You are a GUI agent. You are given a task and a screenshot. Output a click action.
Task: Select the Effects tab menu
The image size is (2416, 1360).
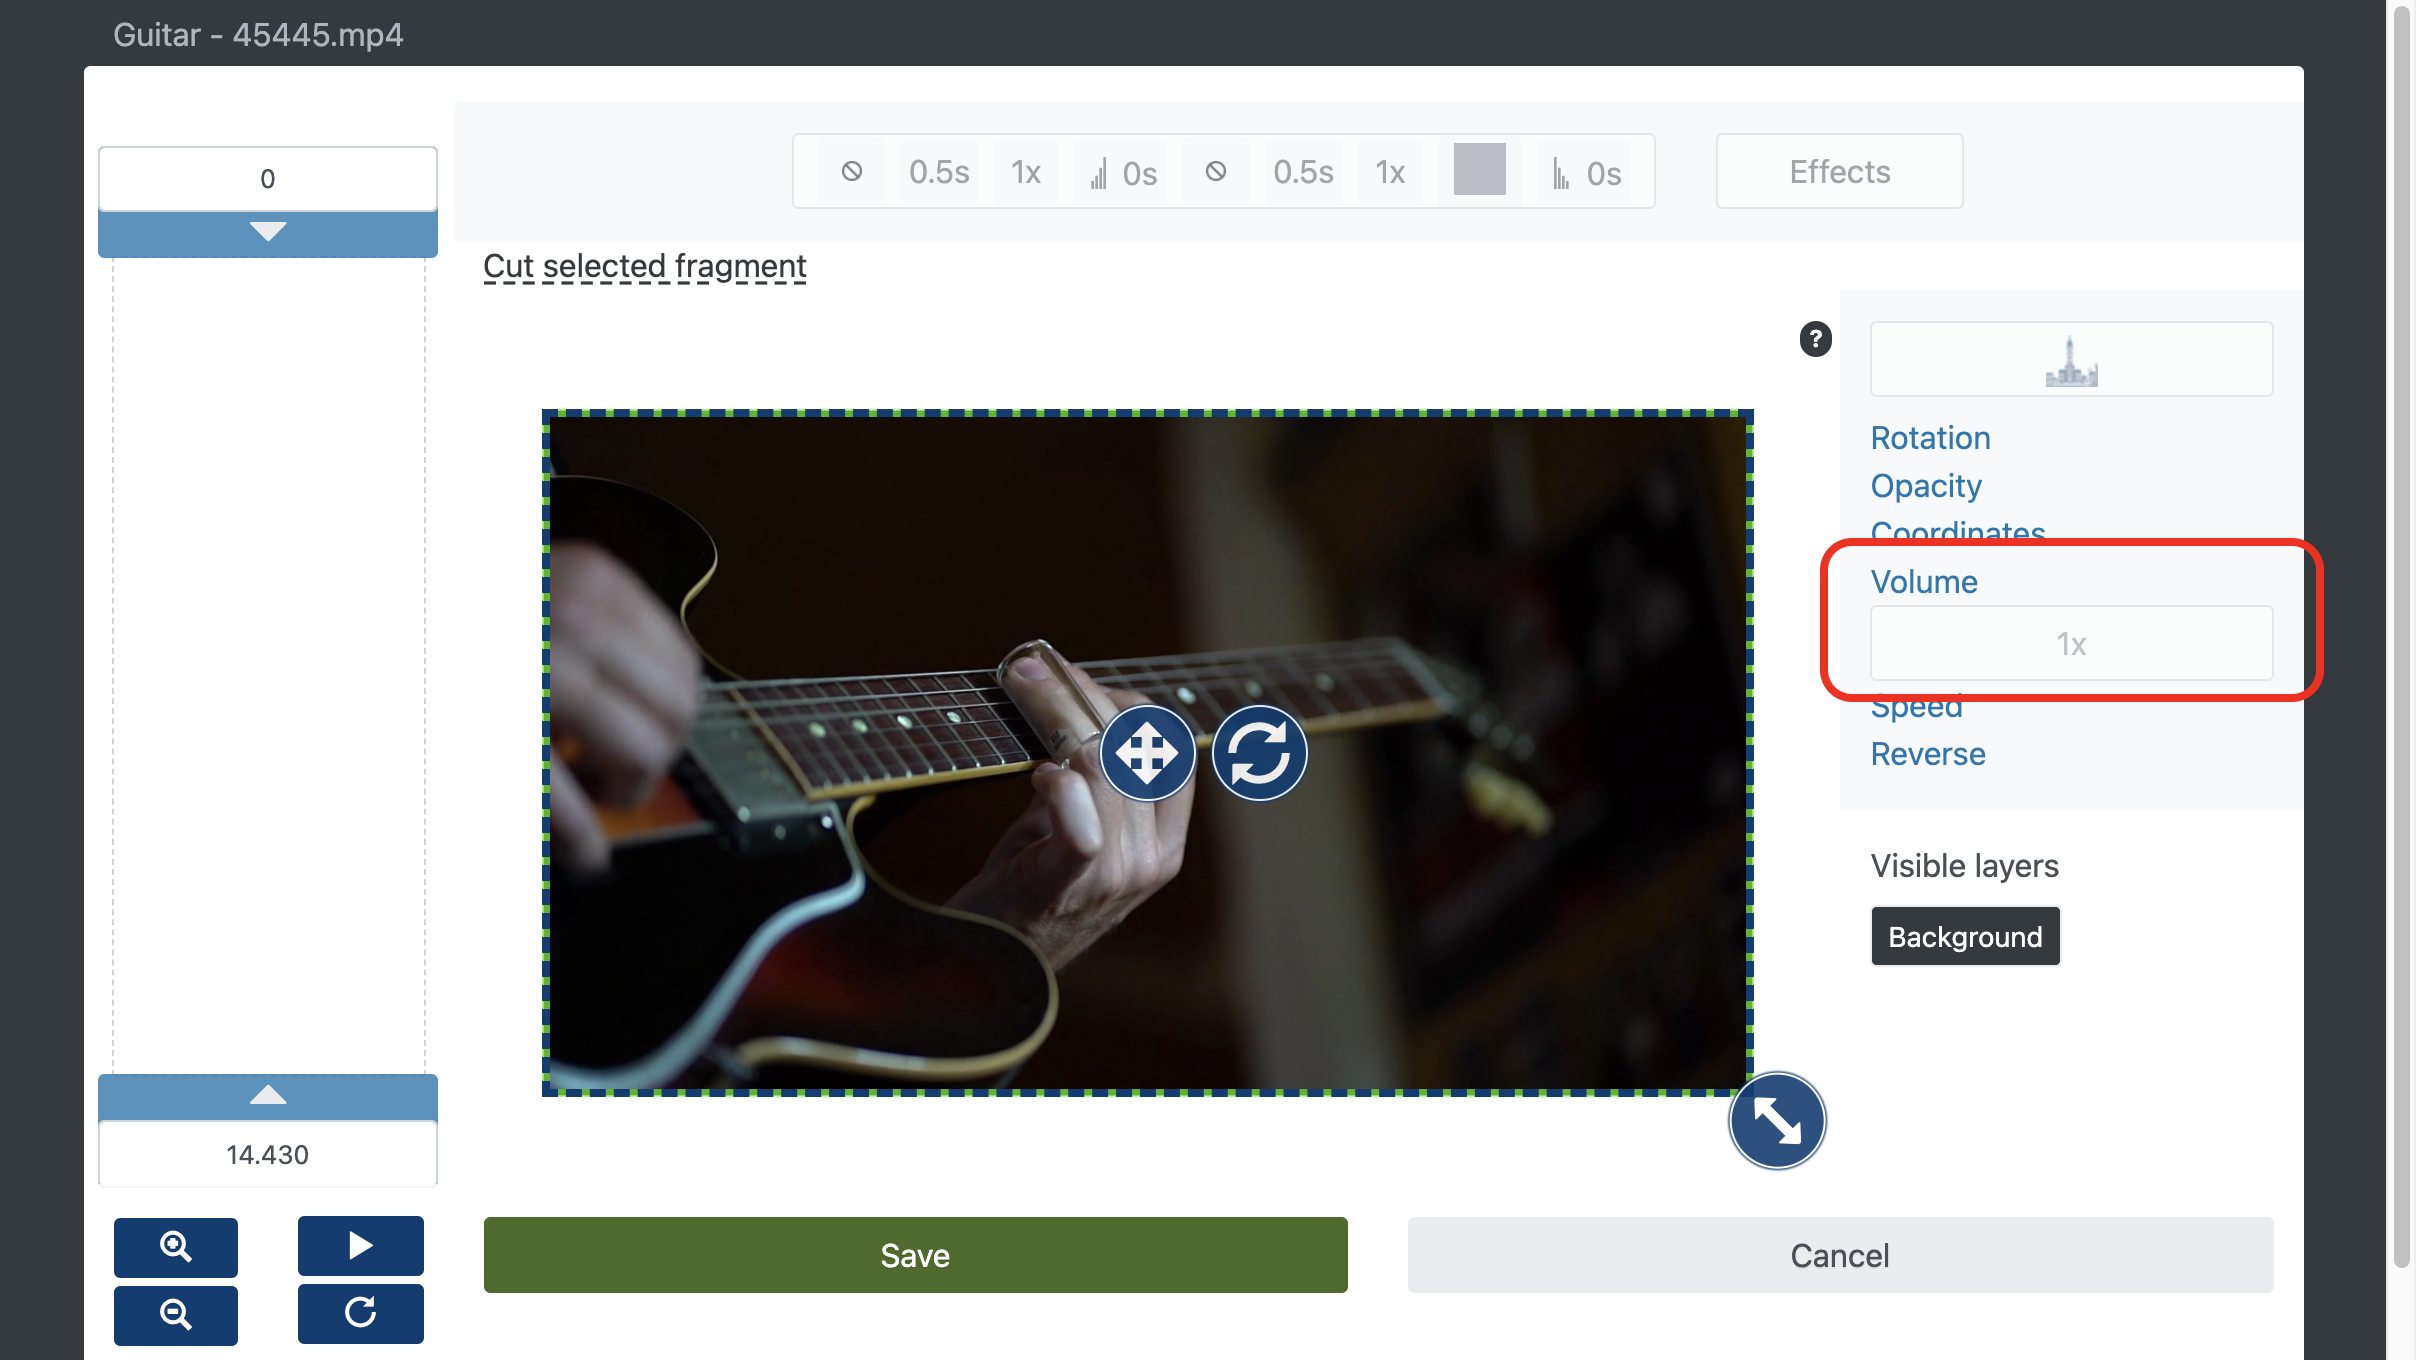(x=1840, y=171)
